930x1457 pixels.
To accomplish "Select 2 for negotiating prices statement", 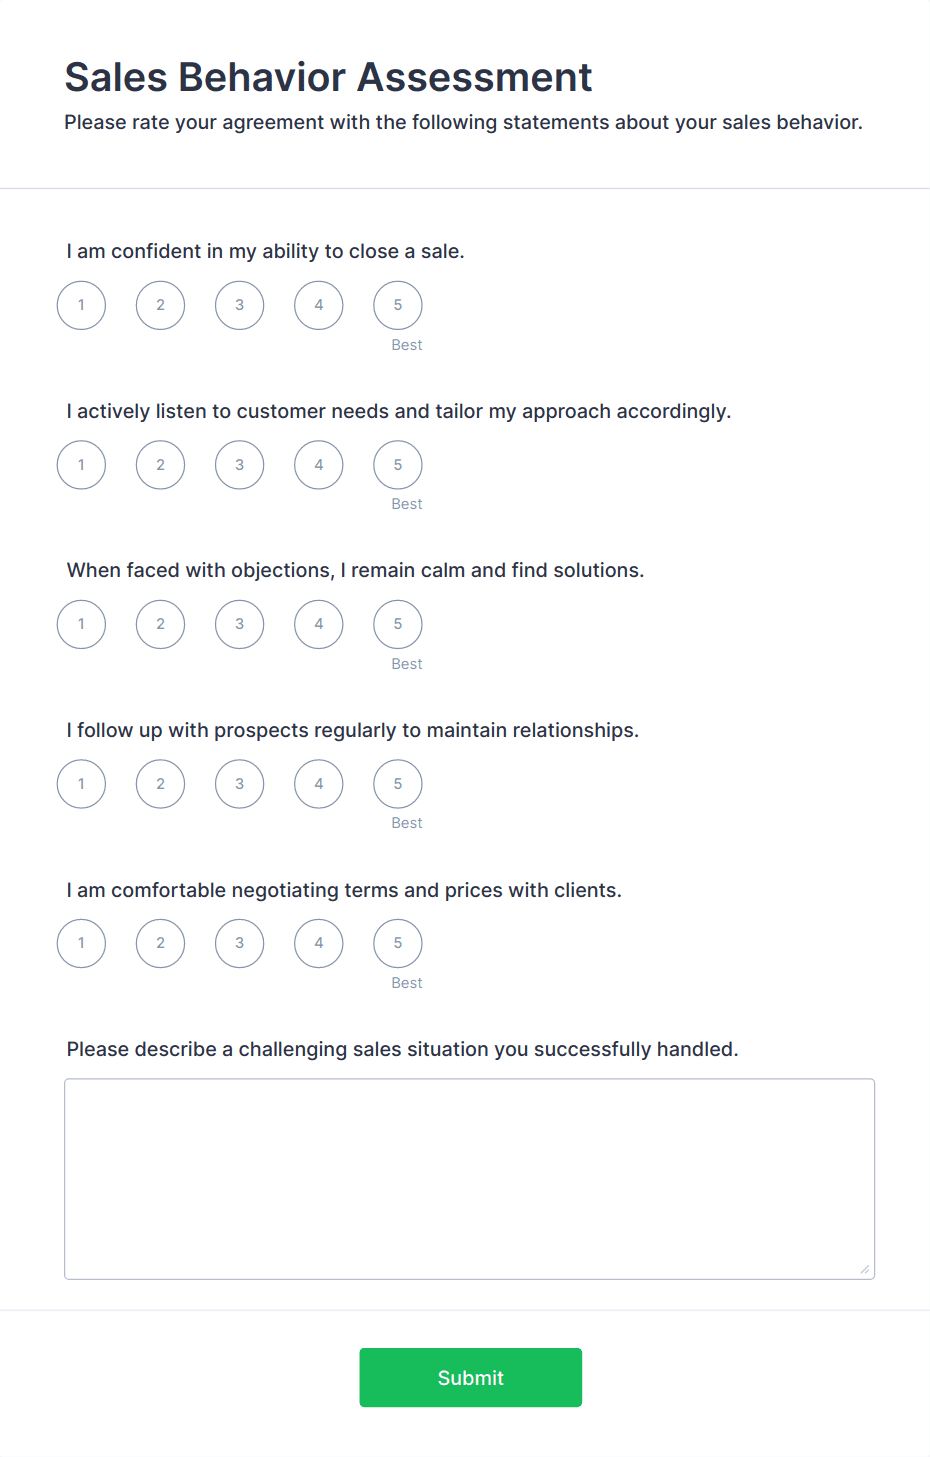I will click(x=161, y=943).
